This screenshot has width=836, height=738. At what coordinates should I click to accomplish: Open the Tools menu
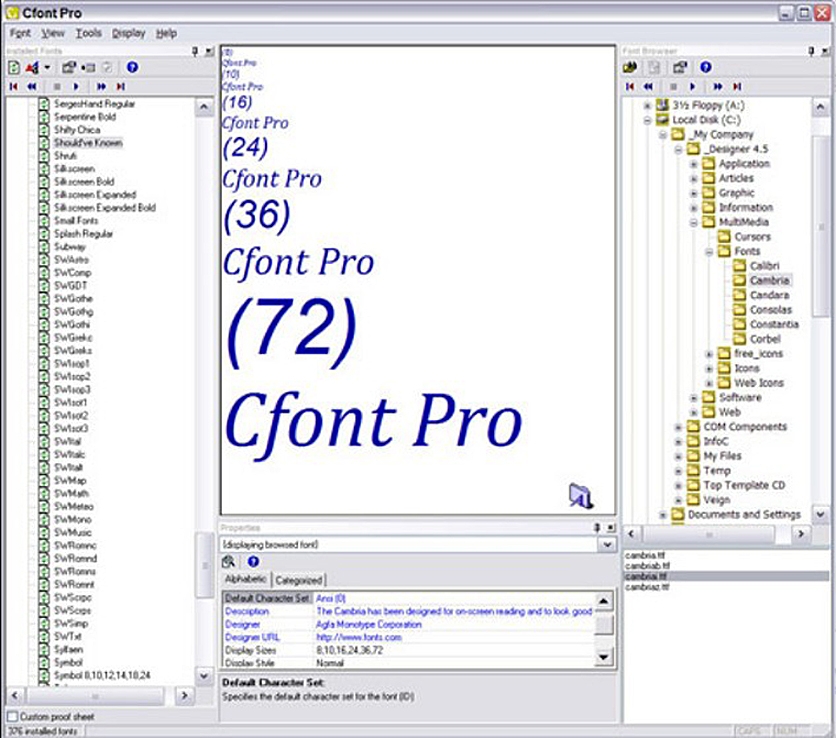(89, 33)
